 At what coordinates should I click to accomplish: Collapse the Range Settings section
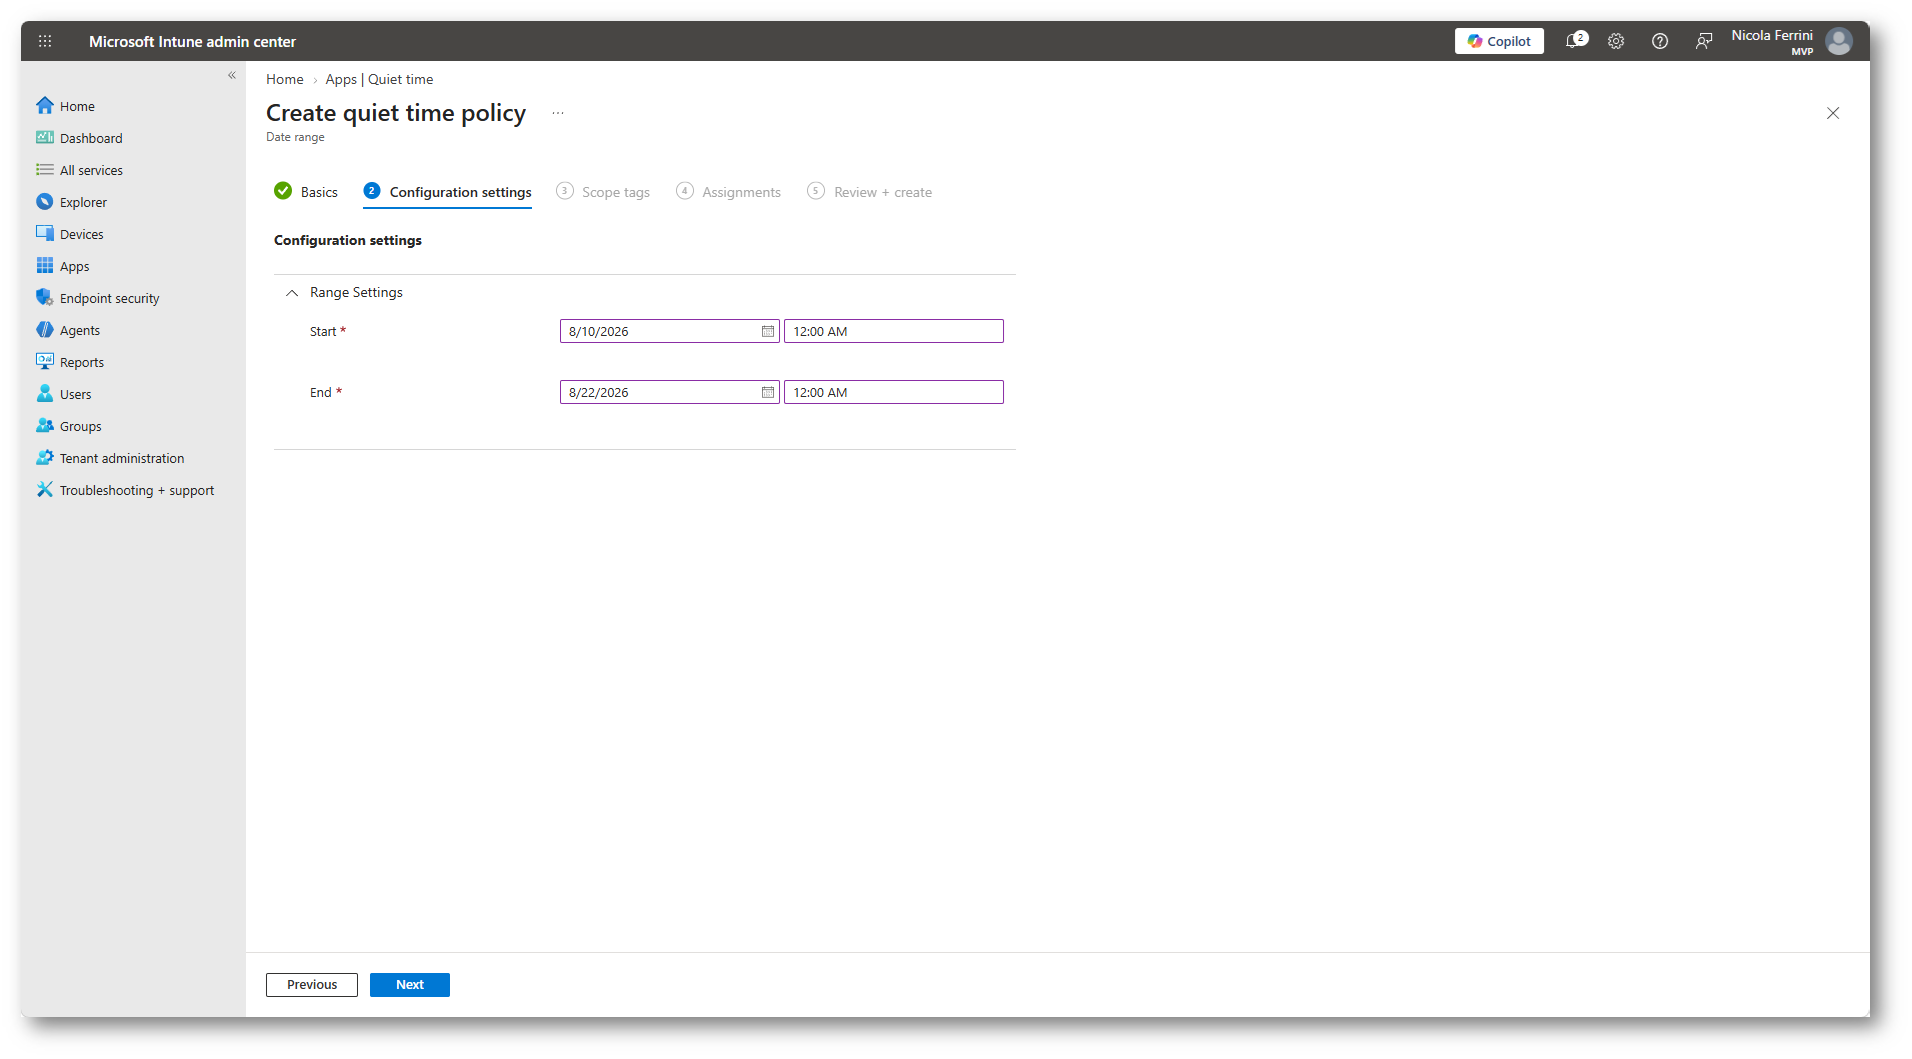tap(292, 293)
